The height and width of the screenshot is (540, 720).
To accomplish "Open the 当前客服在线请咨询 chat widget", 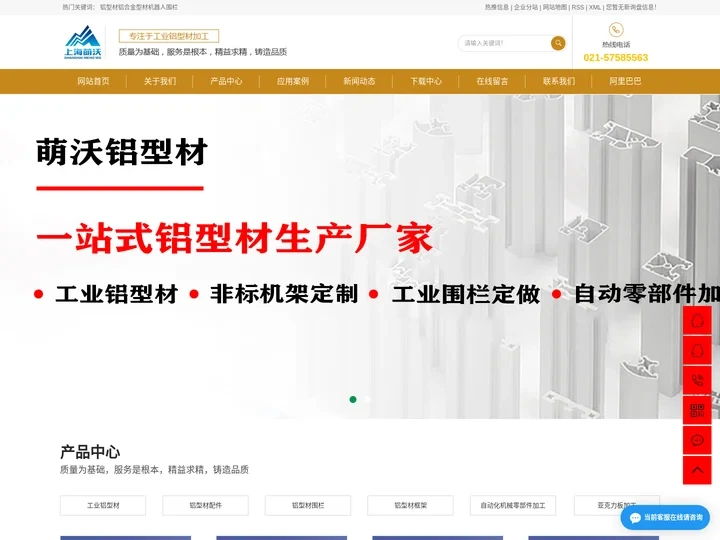I will tap(665, 518).
